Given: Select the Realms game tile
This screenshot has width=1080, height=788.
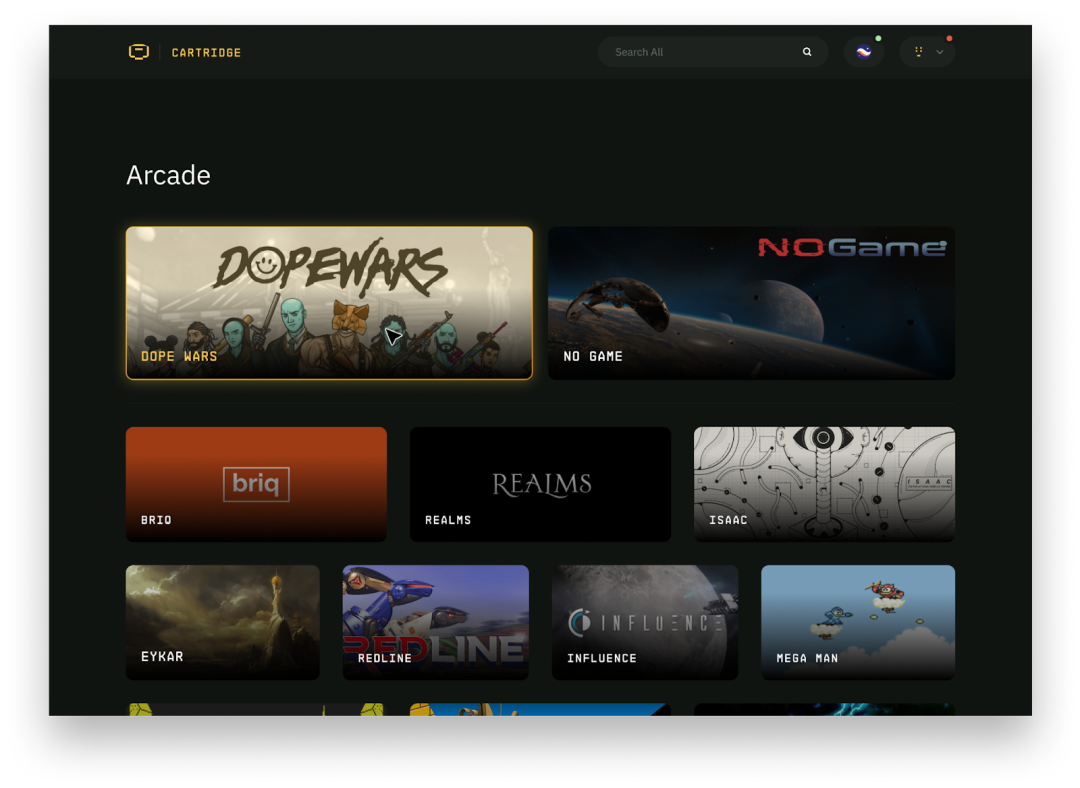Looking at the screenshot, I should pyautogui.click(x=540, y=484).
